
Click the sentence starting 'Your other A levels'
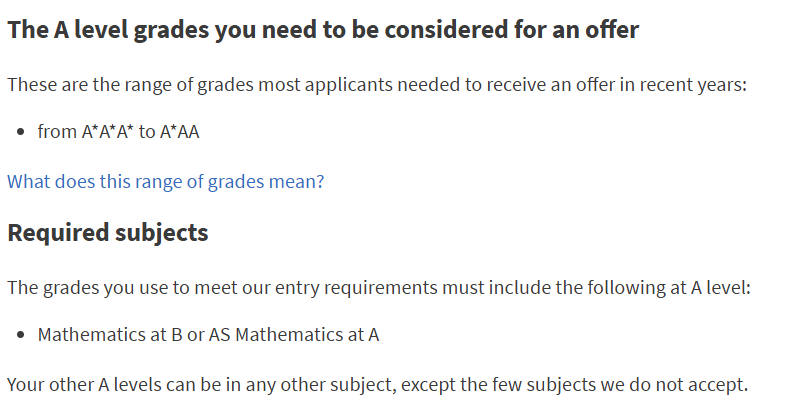click(x=378, y=385)
